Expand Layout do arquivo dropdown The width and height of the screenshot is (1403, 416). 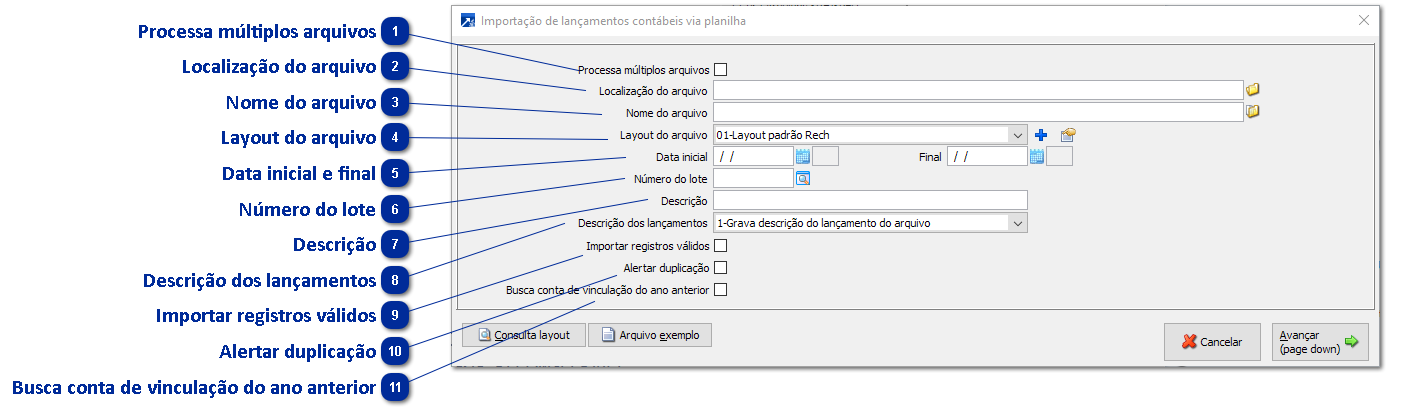[1018, 135]
